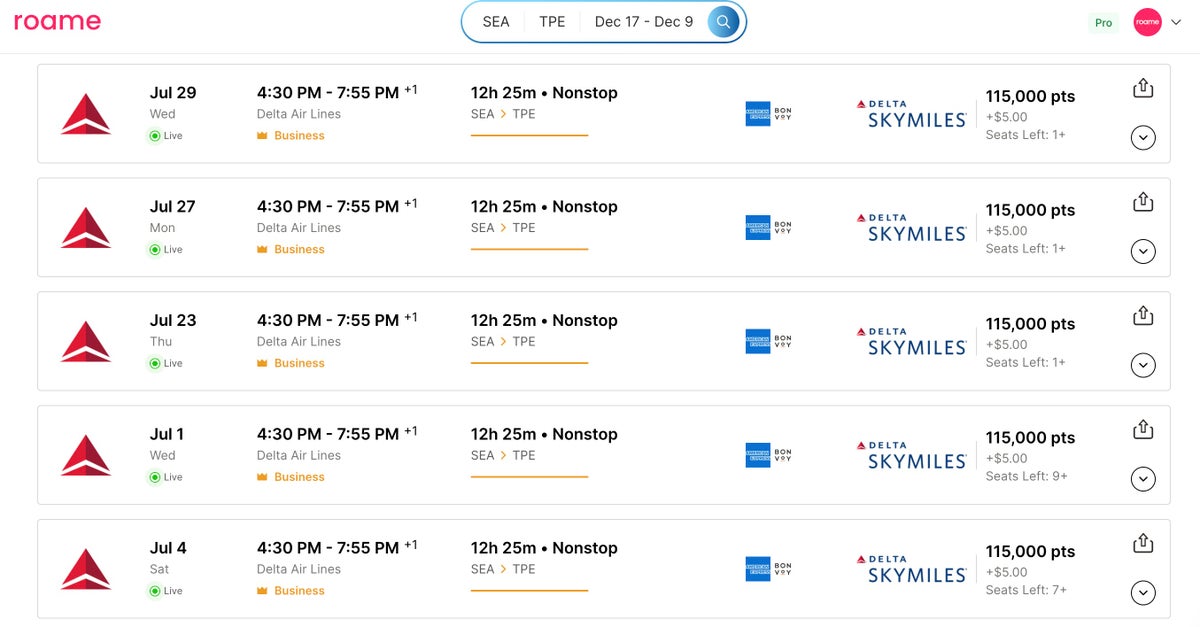Go to roame home via logo
The height and width of the screenshot is (627, 1200).
click(57, 22)
